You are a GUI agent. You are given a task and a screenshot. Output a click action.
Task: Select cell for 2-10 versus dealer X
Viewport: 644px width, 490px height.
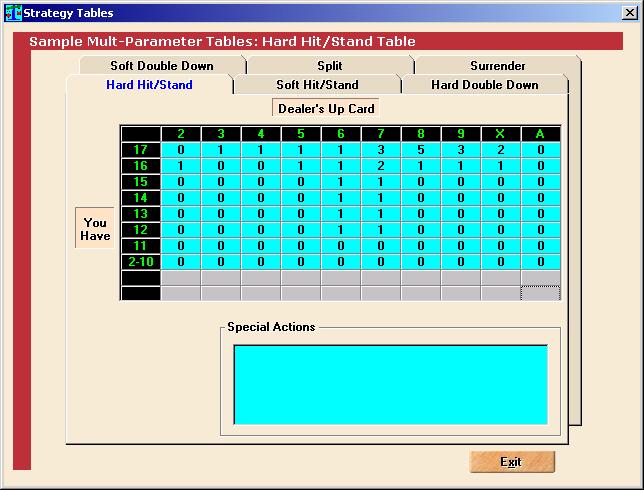[x=500, y=262]
